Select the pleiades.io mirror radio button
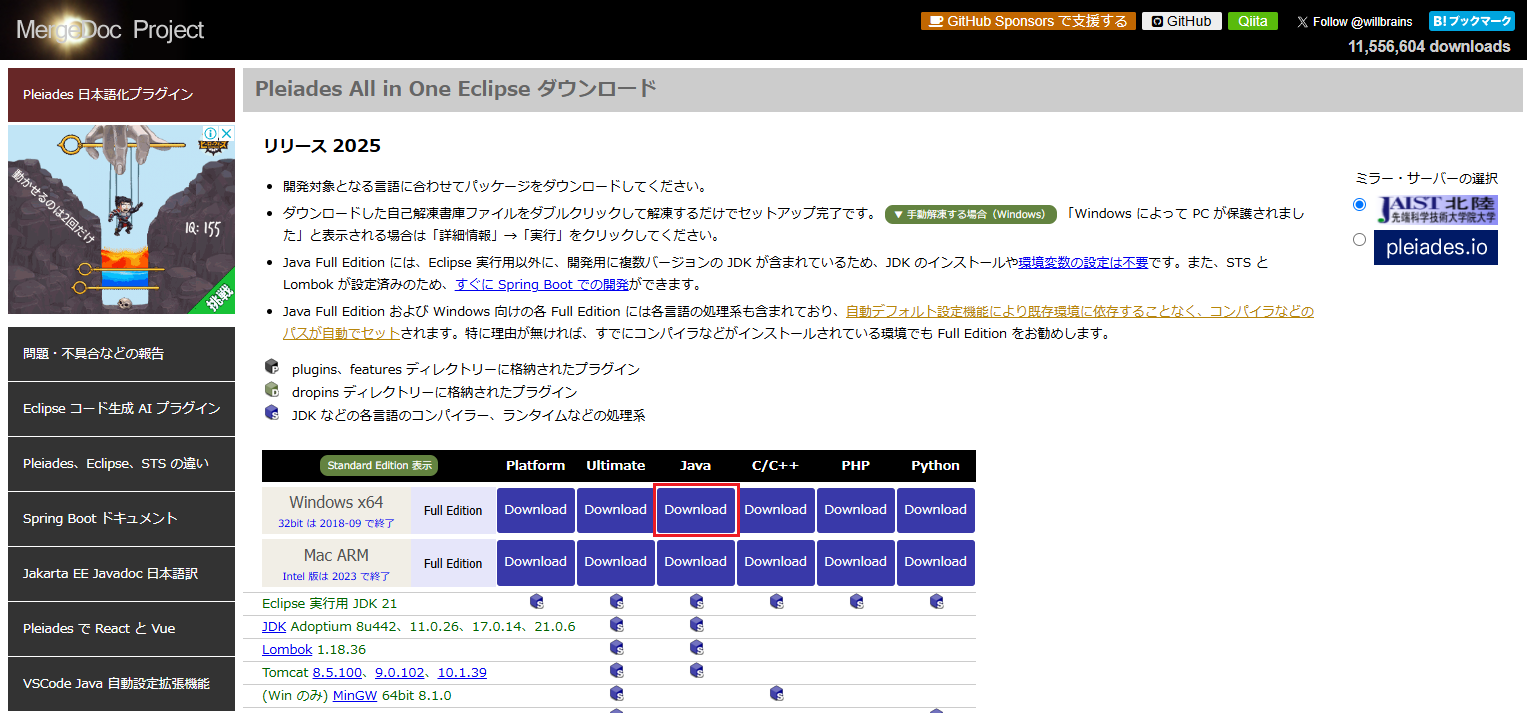1527x713 pixels. (1359, 240)
